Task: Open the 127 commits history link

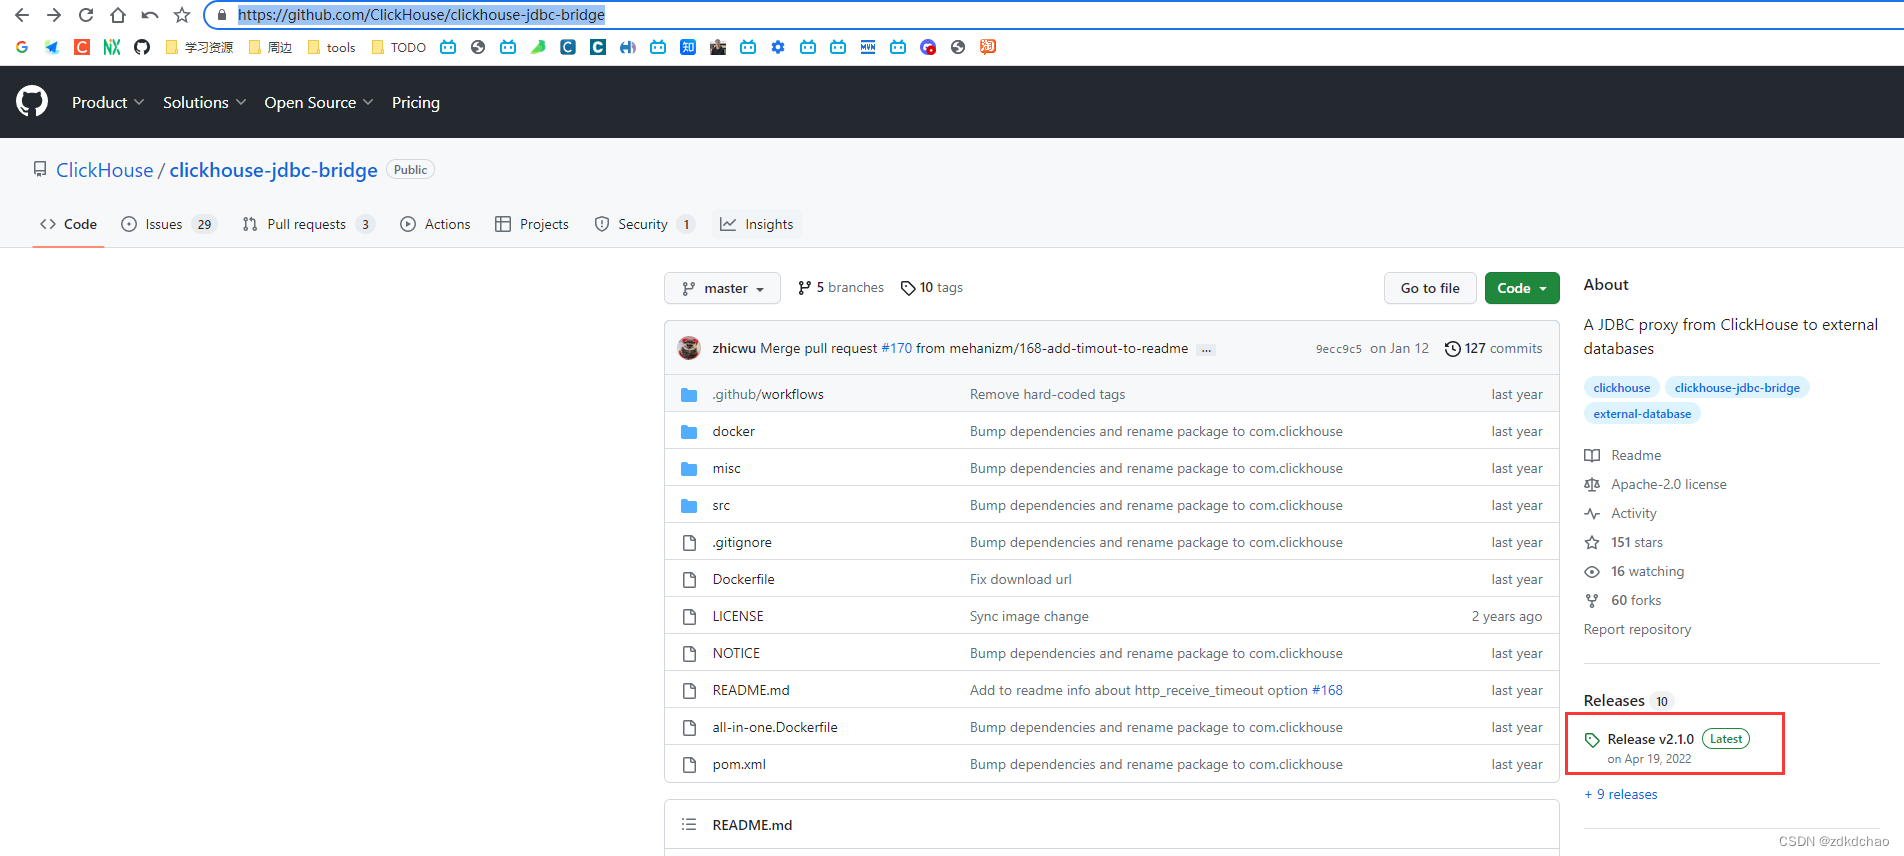Action: 1493,348
